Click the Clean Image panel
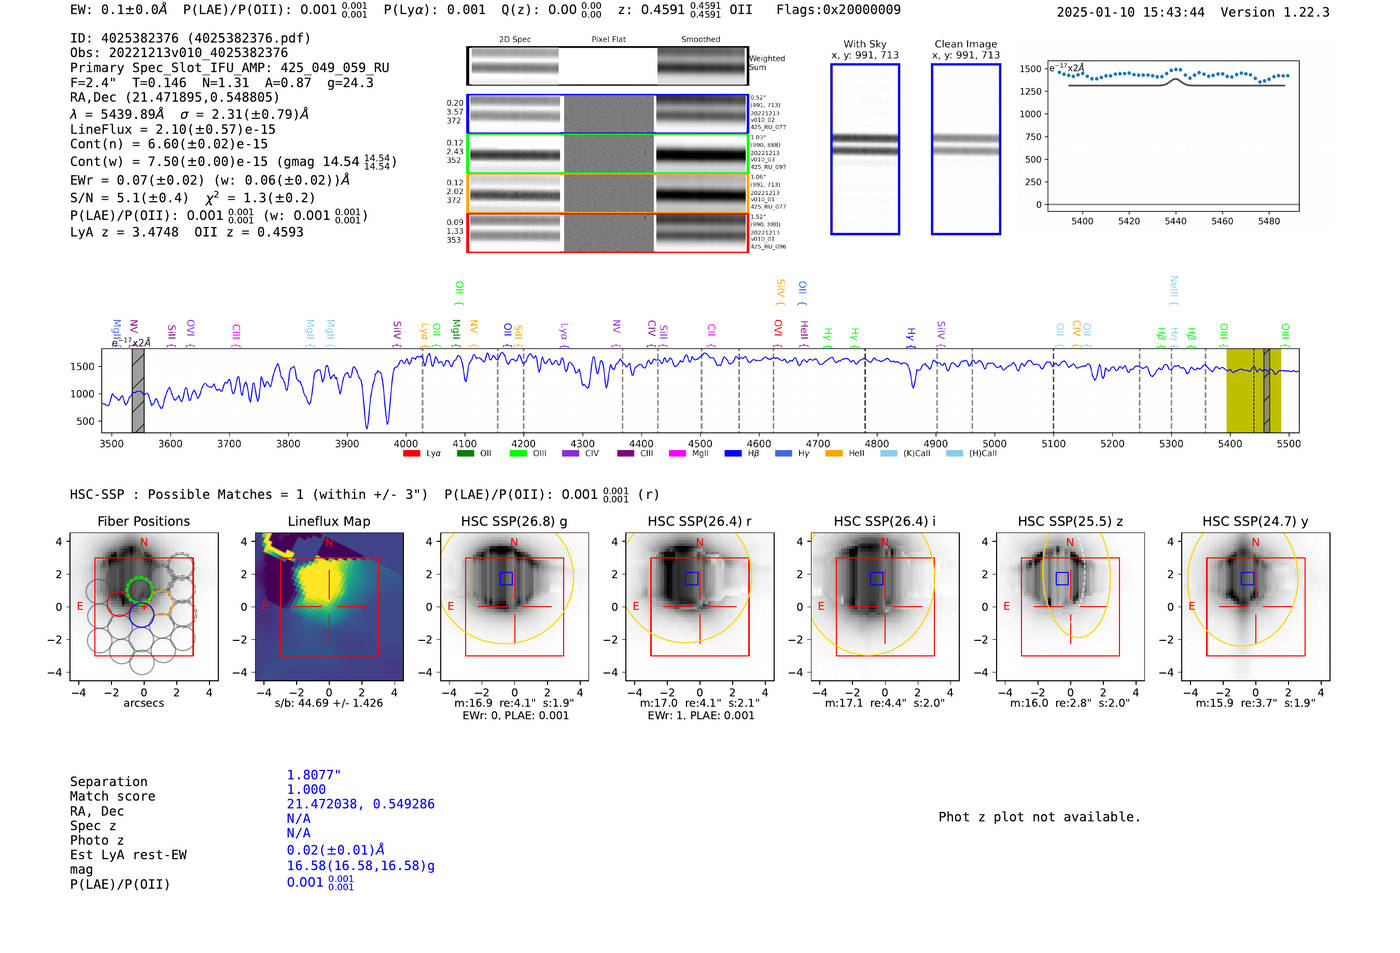This screenshot has width=1400, height=953. click(966, 149)
